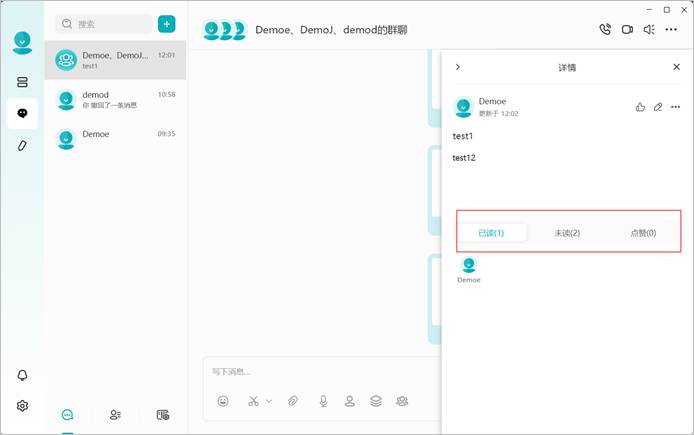Select the messages tab at bottom of the chat list
Viewport: 694px width, 435px height.
(67, 415)
